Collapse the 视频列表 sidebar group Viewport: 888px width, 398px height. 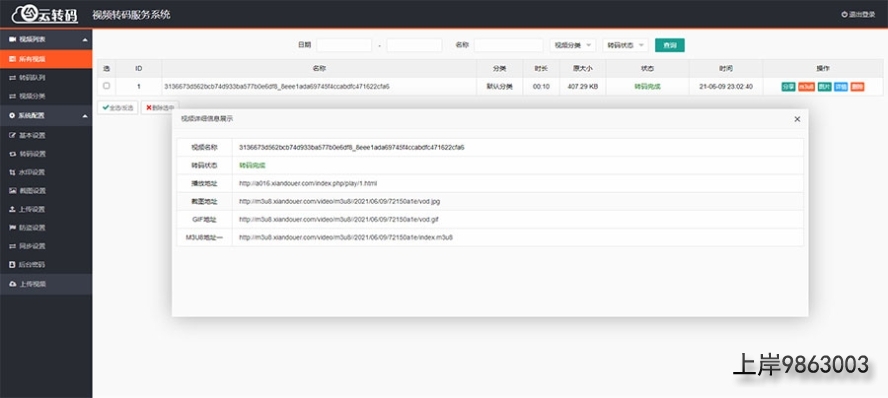[x=46, y=40]
